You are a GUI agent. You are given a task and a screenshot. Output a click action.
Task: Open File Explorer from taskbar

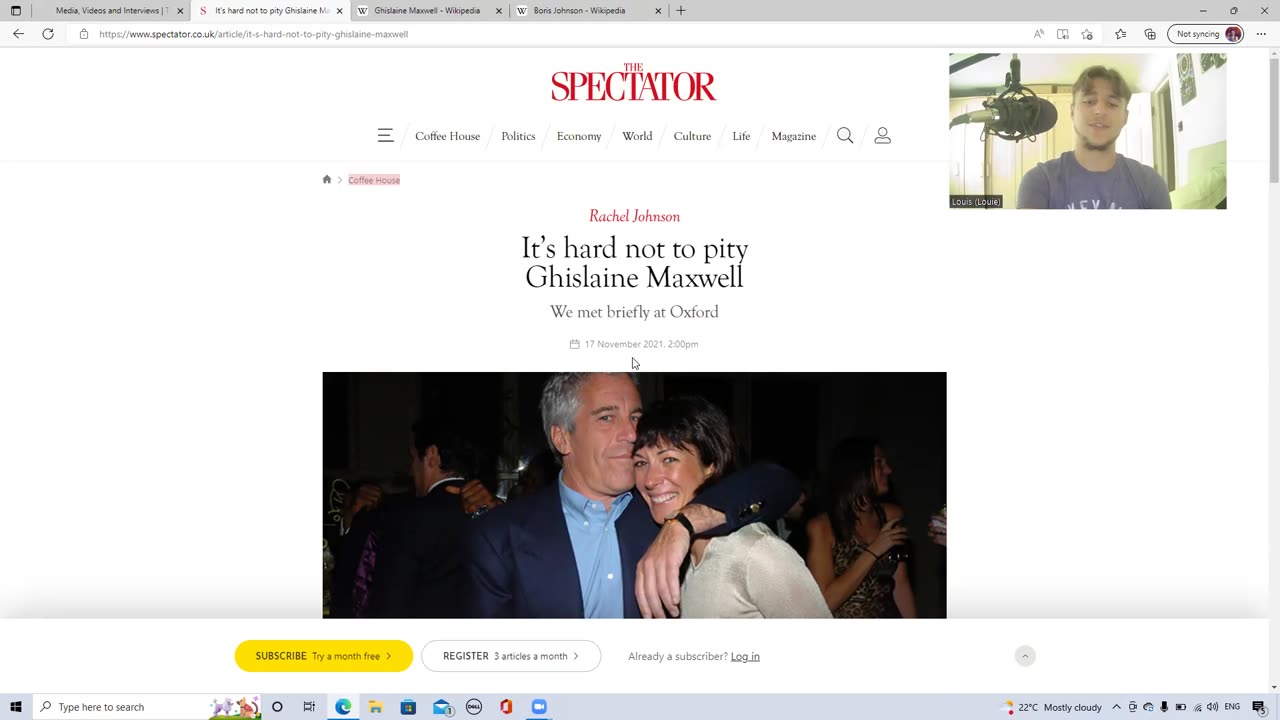tap(375, 707)
